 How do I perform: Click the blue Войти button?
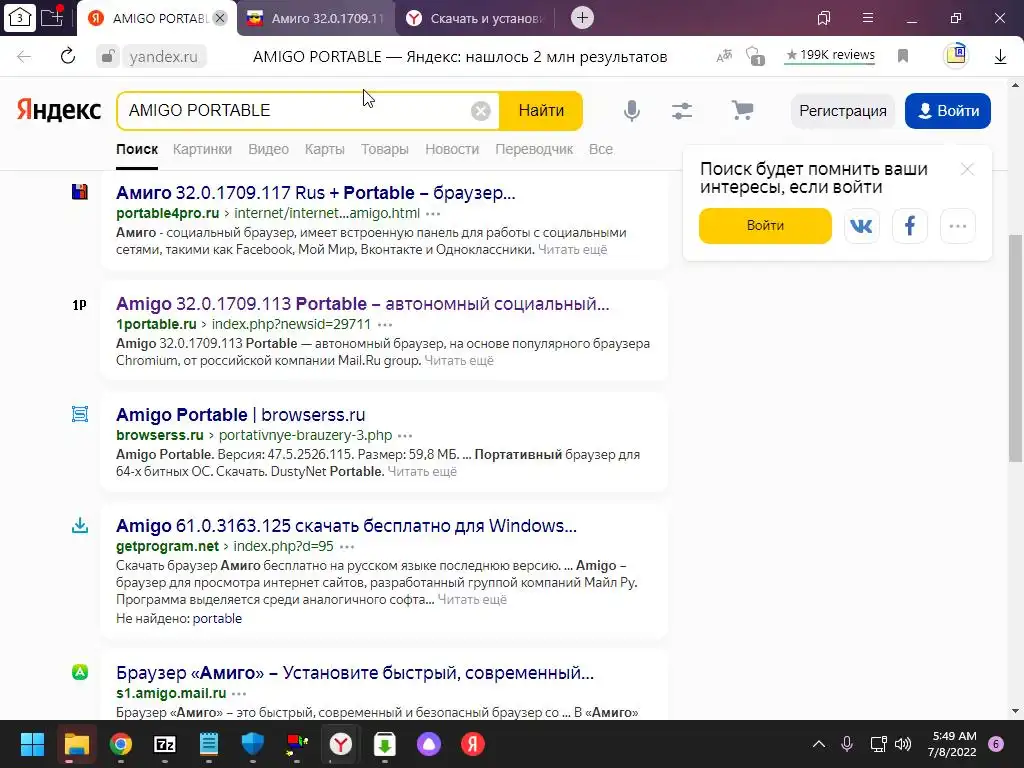948,111
